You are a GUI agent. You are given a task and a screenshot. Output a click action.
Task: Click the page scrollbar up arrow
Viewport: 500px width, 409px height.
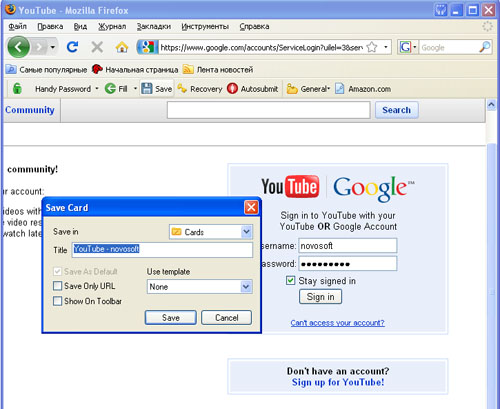pos(491,105)
